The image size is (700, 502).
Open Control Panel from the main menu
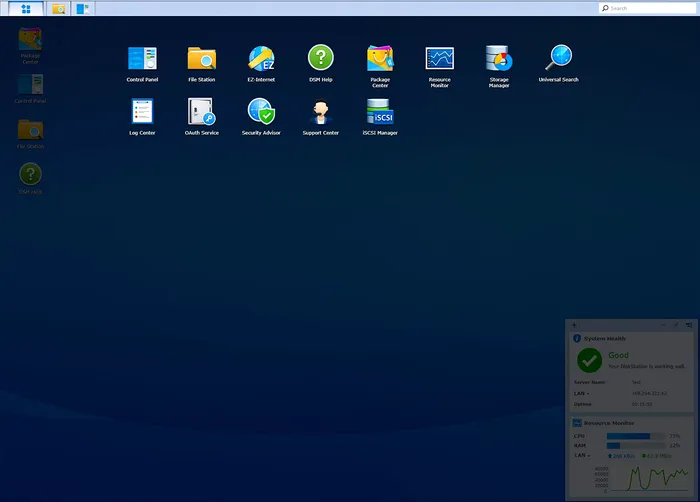142,63
